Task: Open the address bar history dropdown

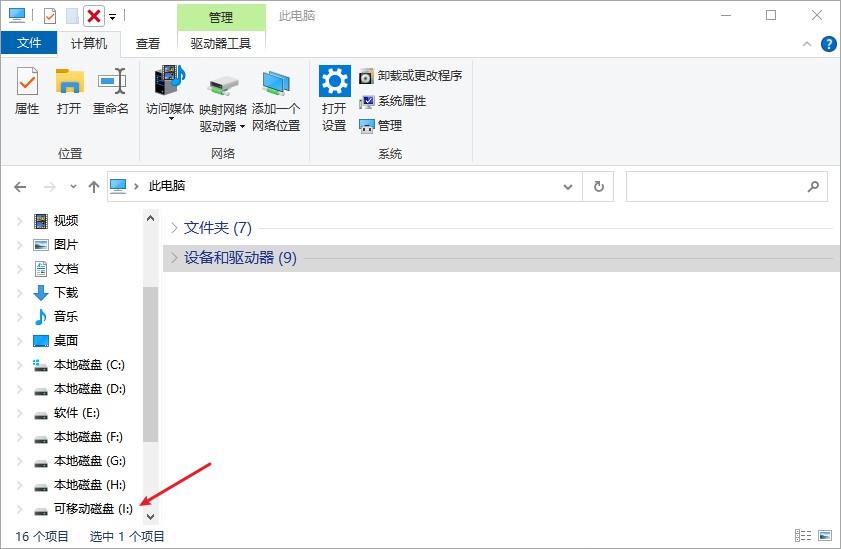Action: pyautogui.click(x=567, y=187)
